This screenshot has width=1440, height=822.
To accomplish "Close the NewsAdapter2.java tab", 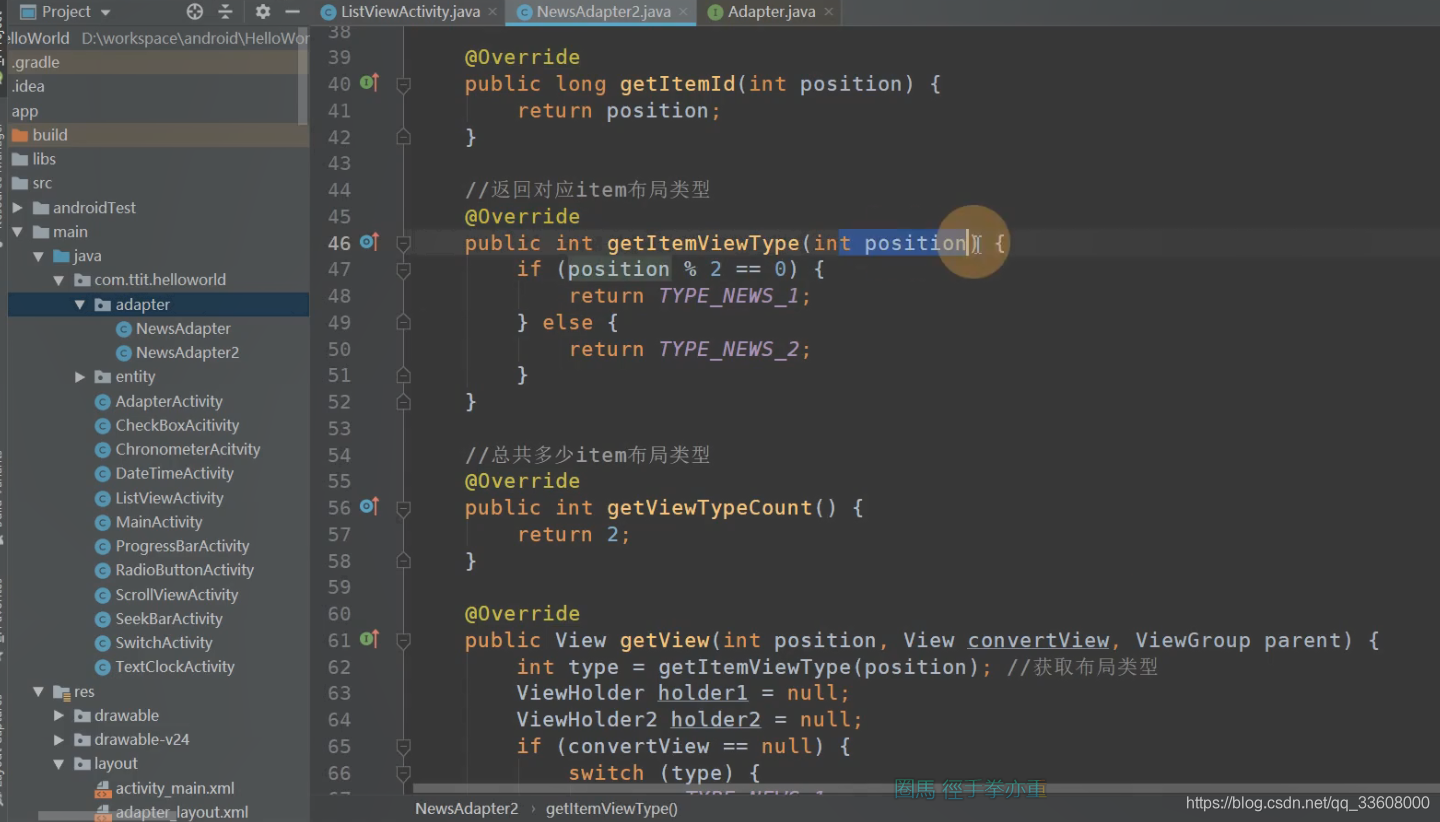I will [x=683, y=12].
